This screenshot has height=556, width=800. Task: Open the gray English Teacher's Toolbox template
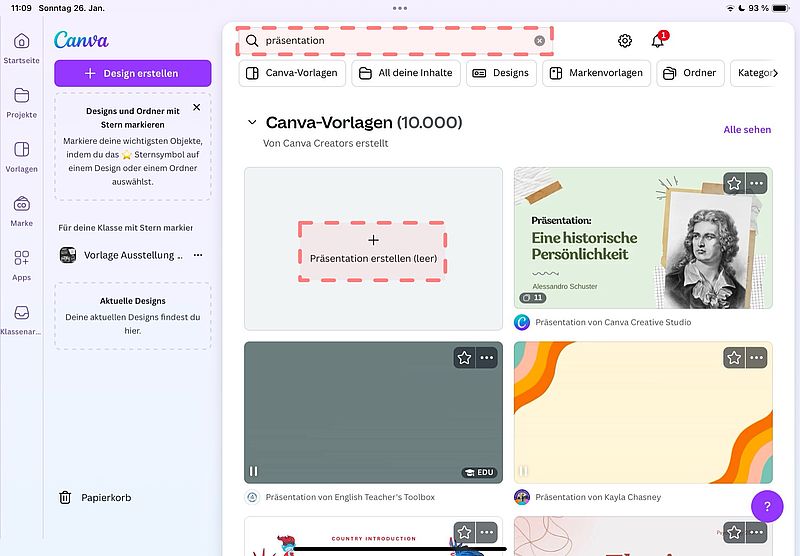[373, 412]
